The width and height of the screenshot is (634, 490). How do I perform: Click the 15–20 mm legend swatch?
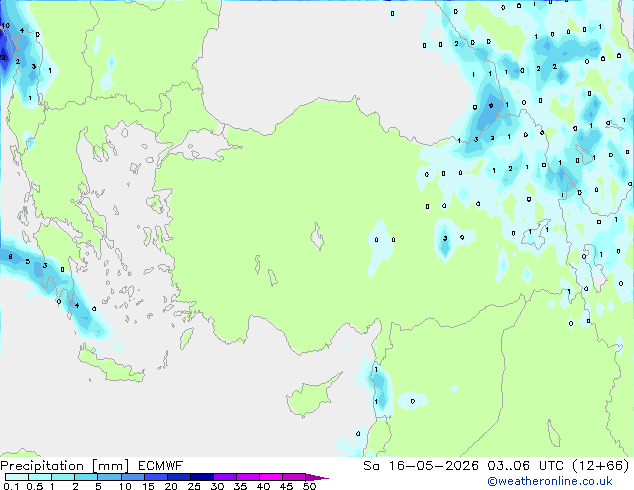click(155, 477)
